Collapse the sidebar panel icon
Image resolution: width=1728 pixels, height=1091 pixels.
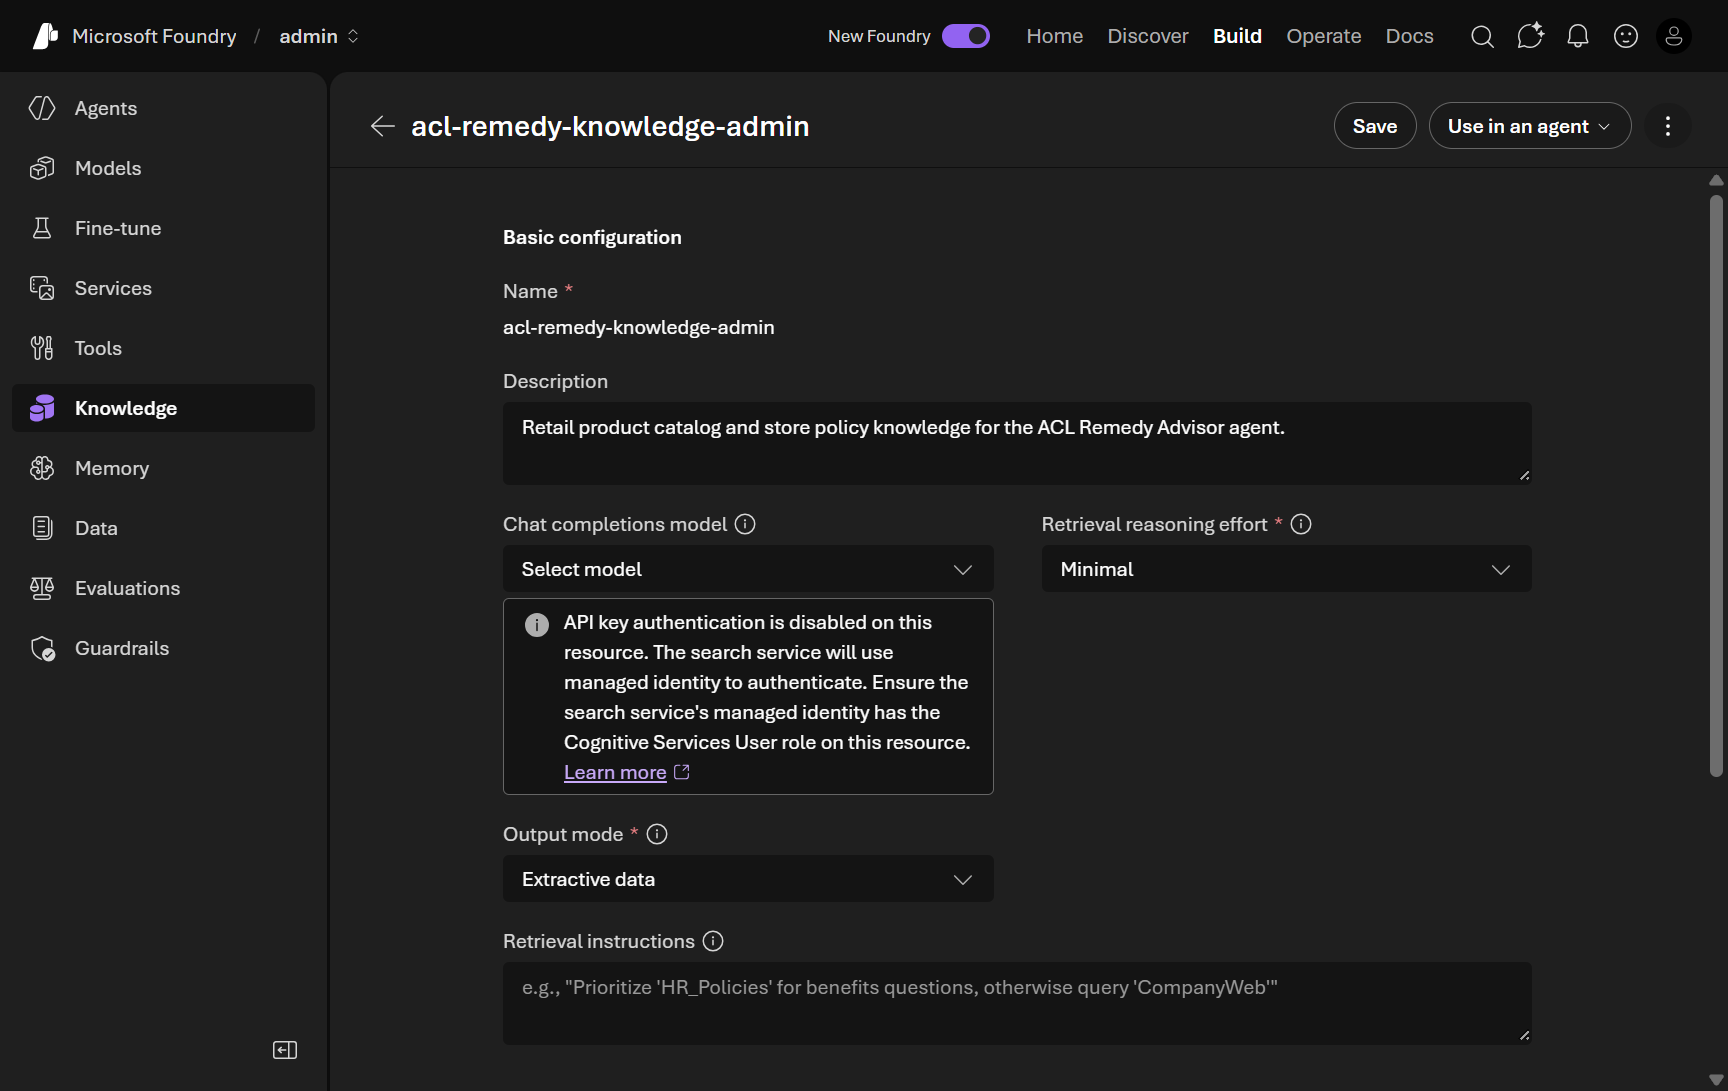pos(285,1050)
